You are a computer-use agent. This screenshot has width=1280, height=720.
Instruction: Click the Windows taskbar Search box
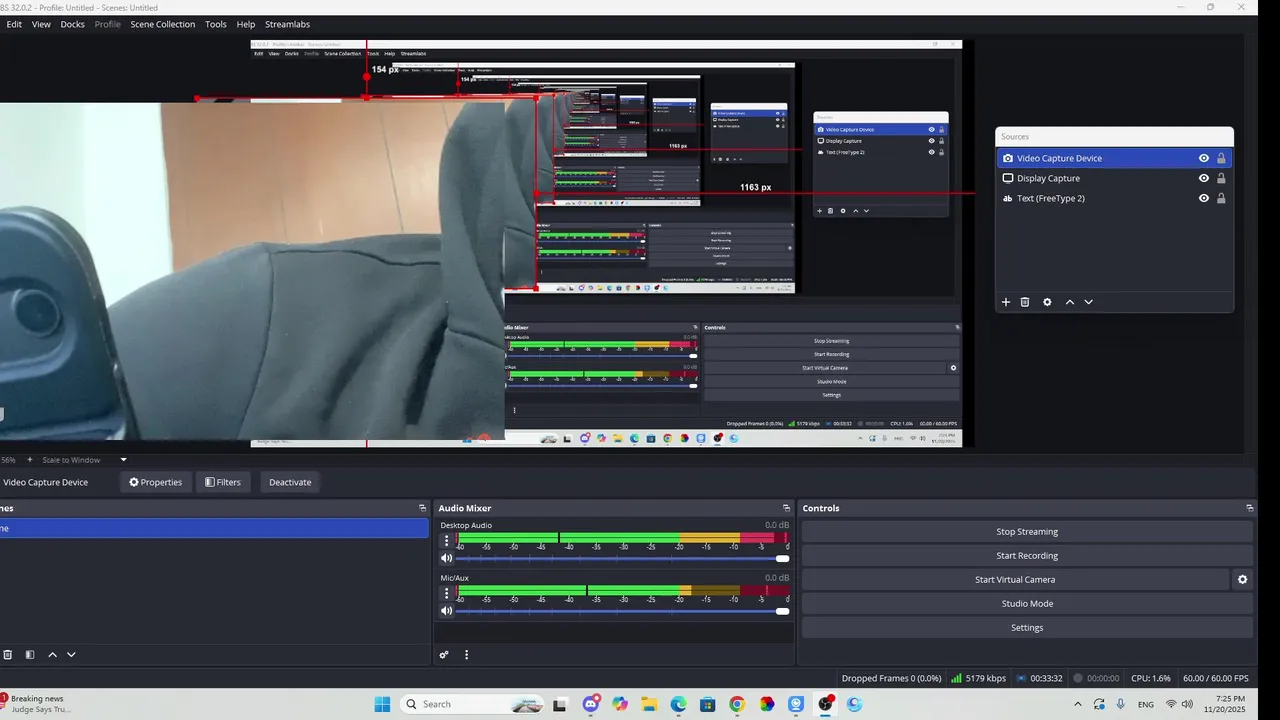point(473,704)
